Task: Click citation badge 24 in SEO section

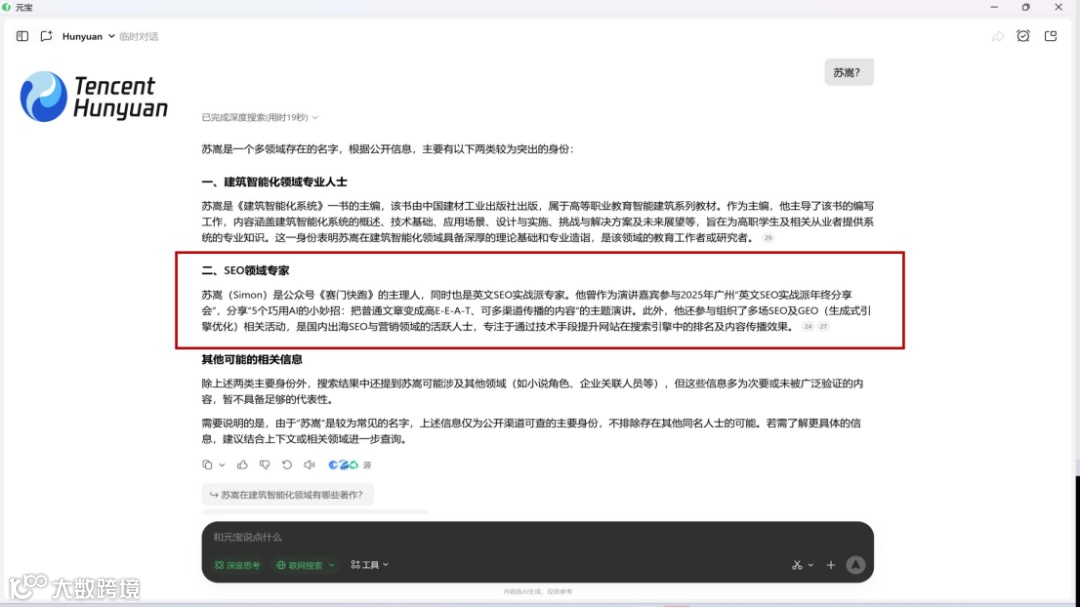Action: point(808,326)
